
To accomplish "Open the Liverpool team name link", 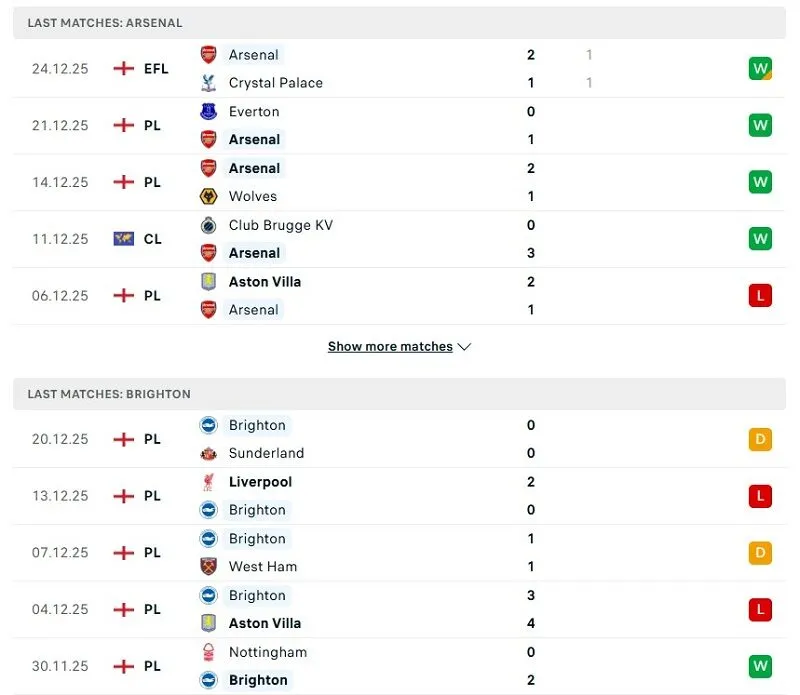I will [260, 482].
